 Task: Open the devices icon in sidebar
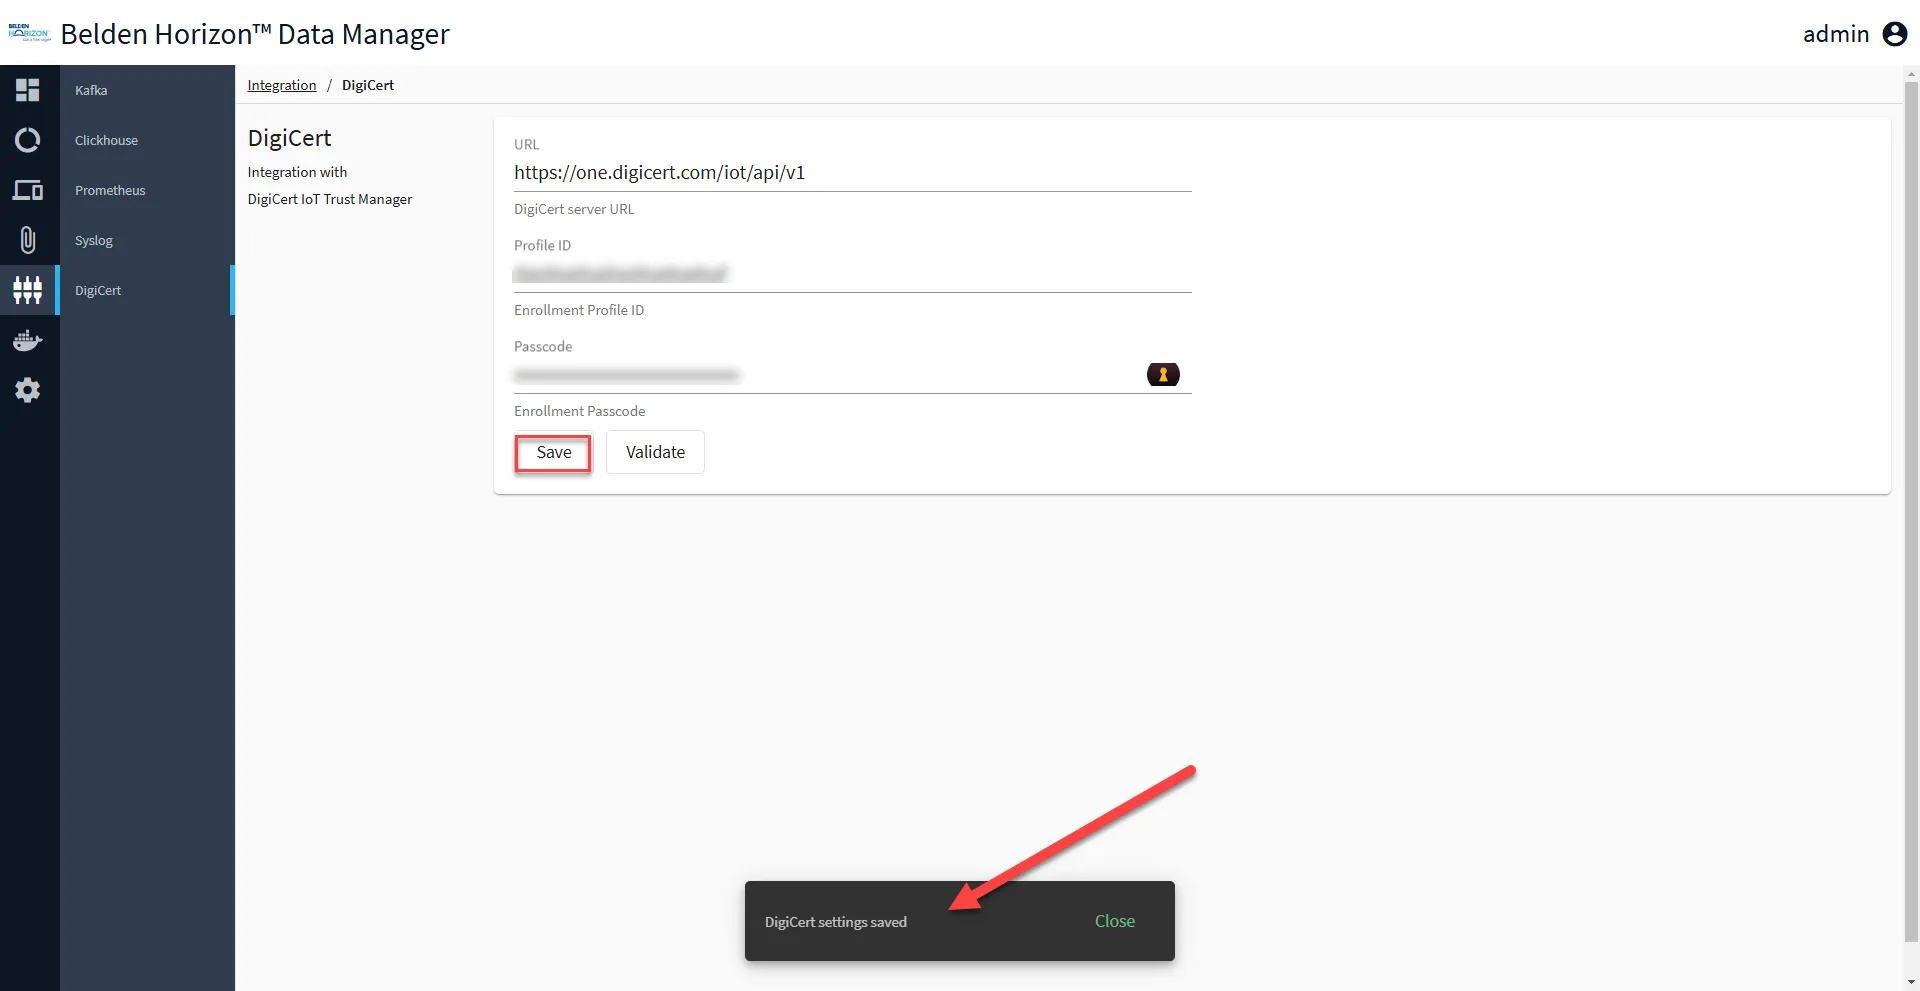click(x=28, y=190)
